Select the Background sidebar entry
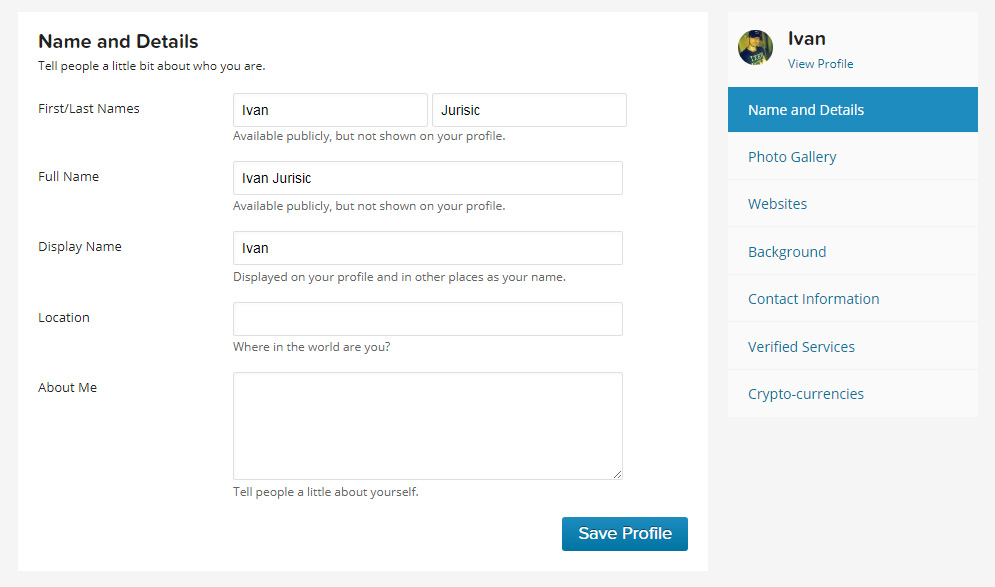 pos(787,251)
